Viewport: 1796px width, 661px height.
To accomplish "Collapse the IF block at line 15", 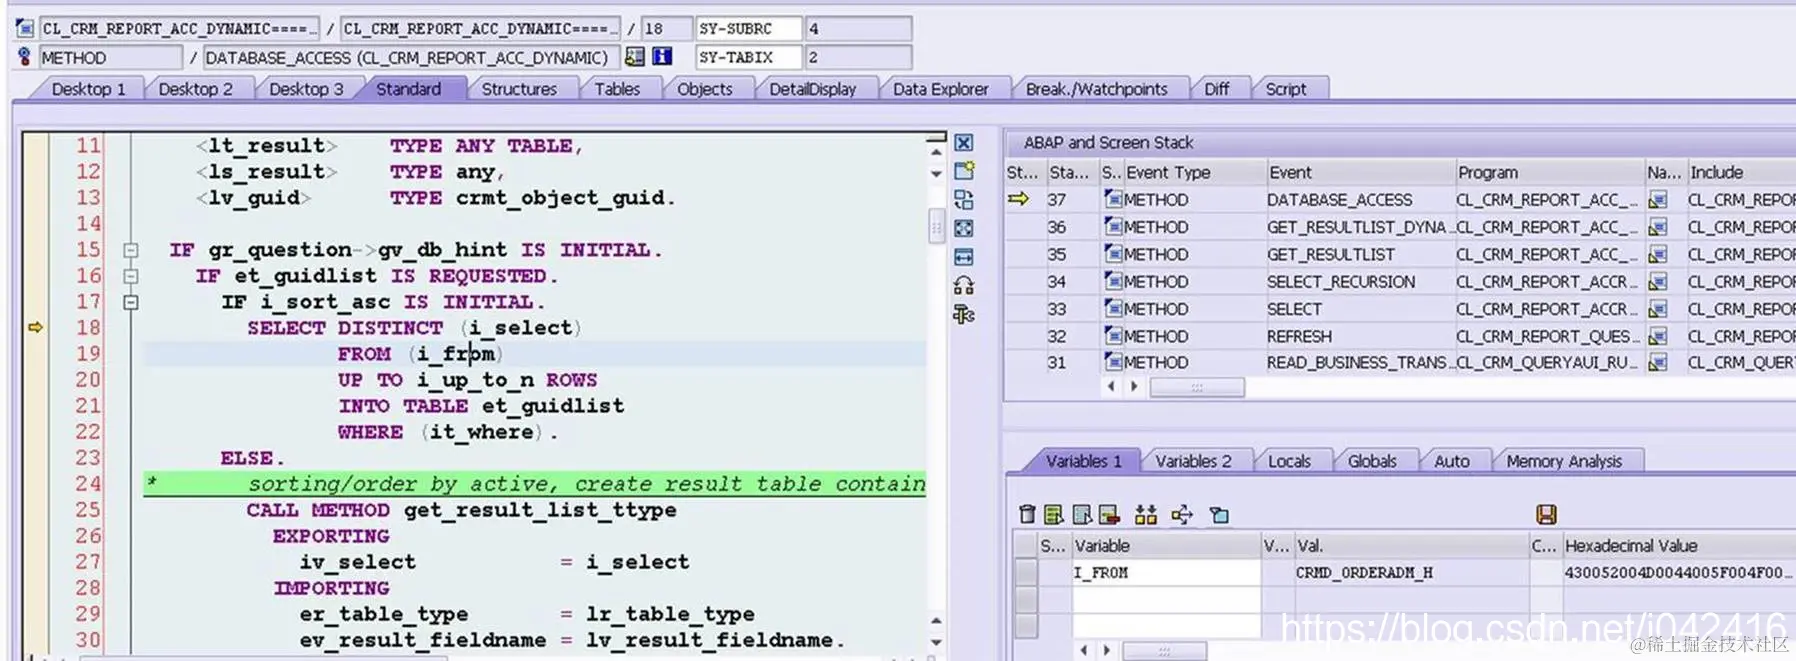I will [130, 250].
